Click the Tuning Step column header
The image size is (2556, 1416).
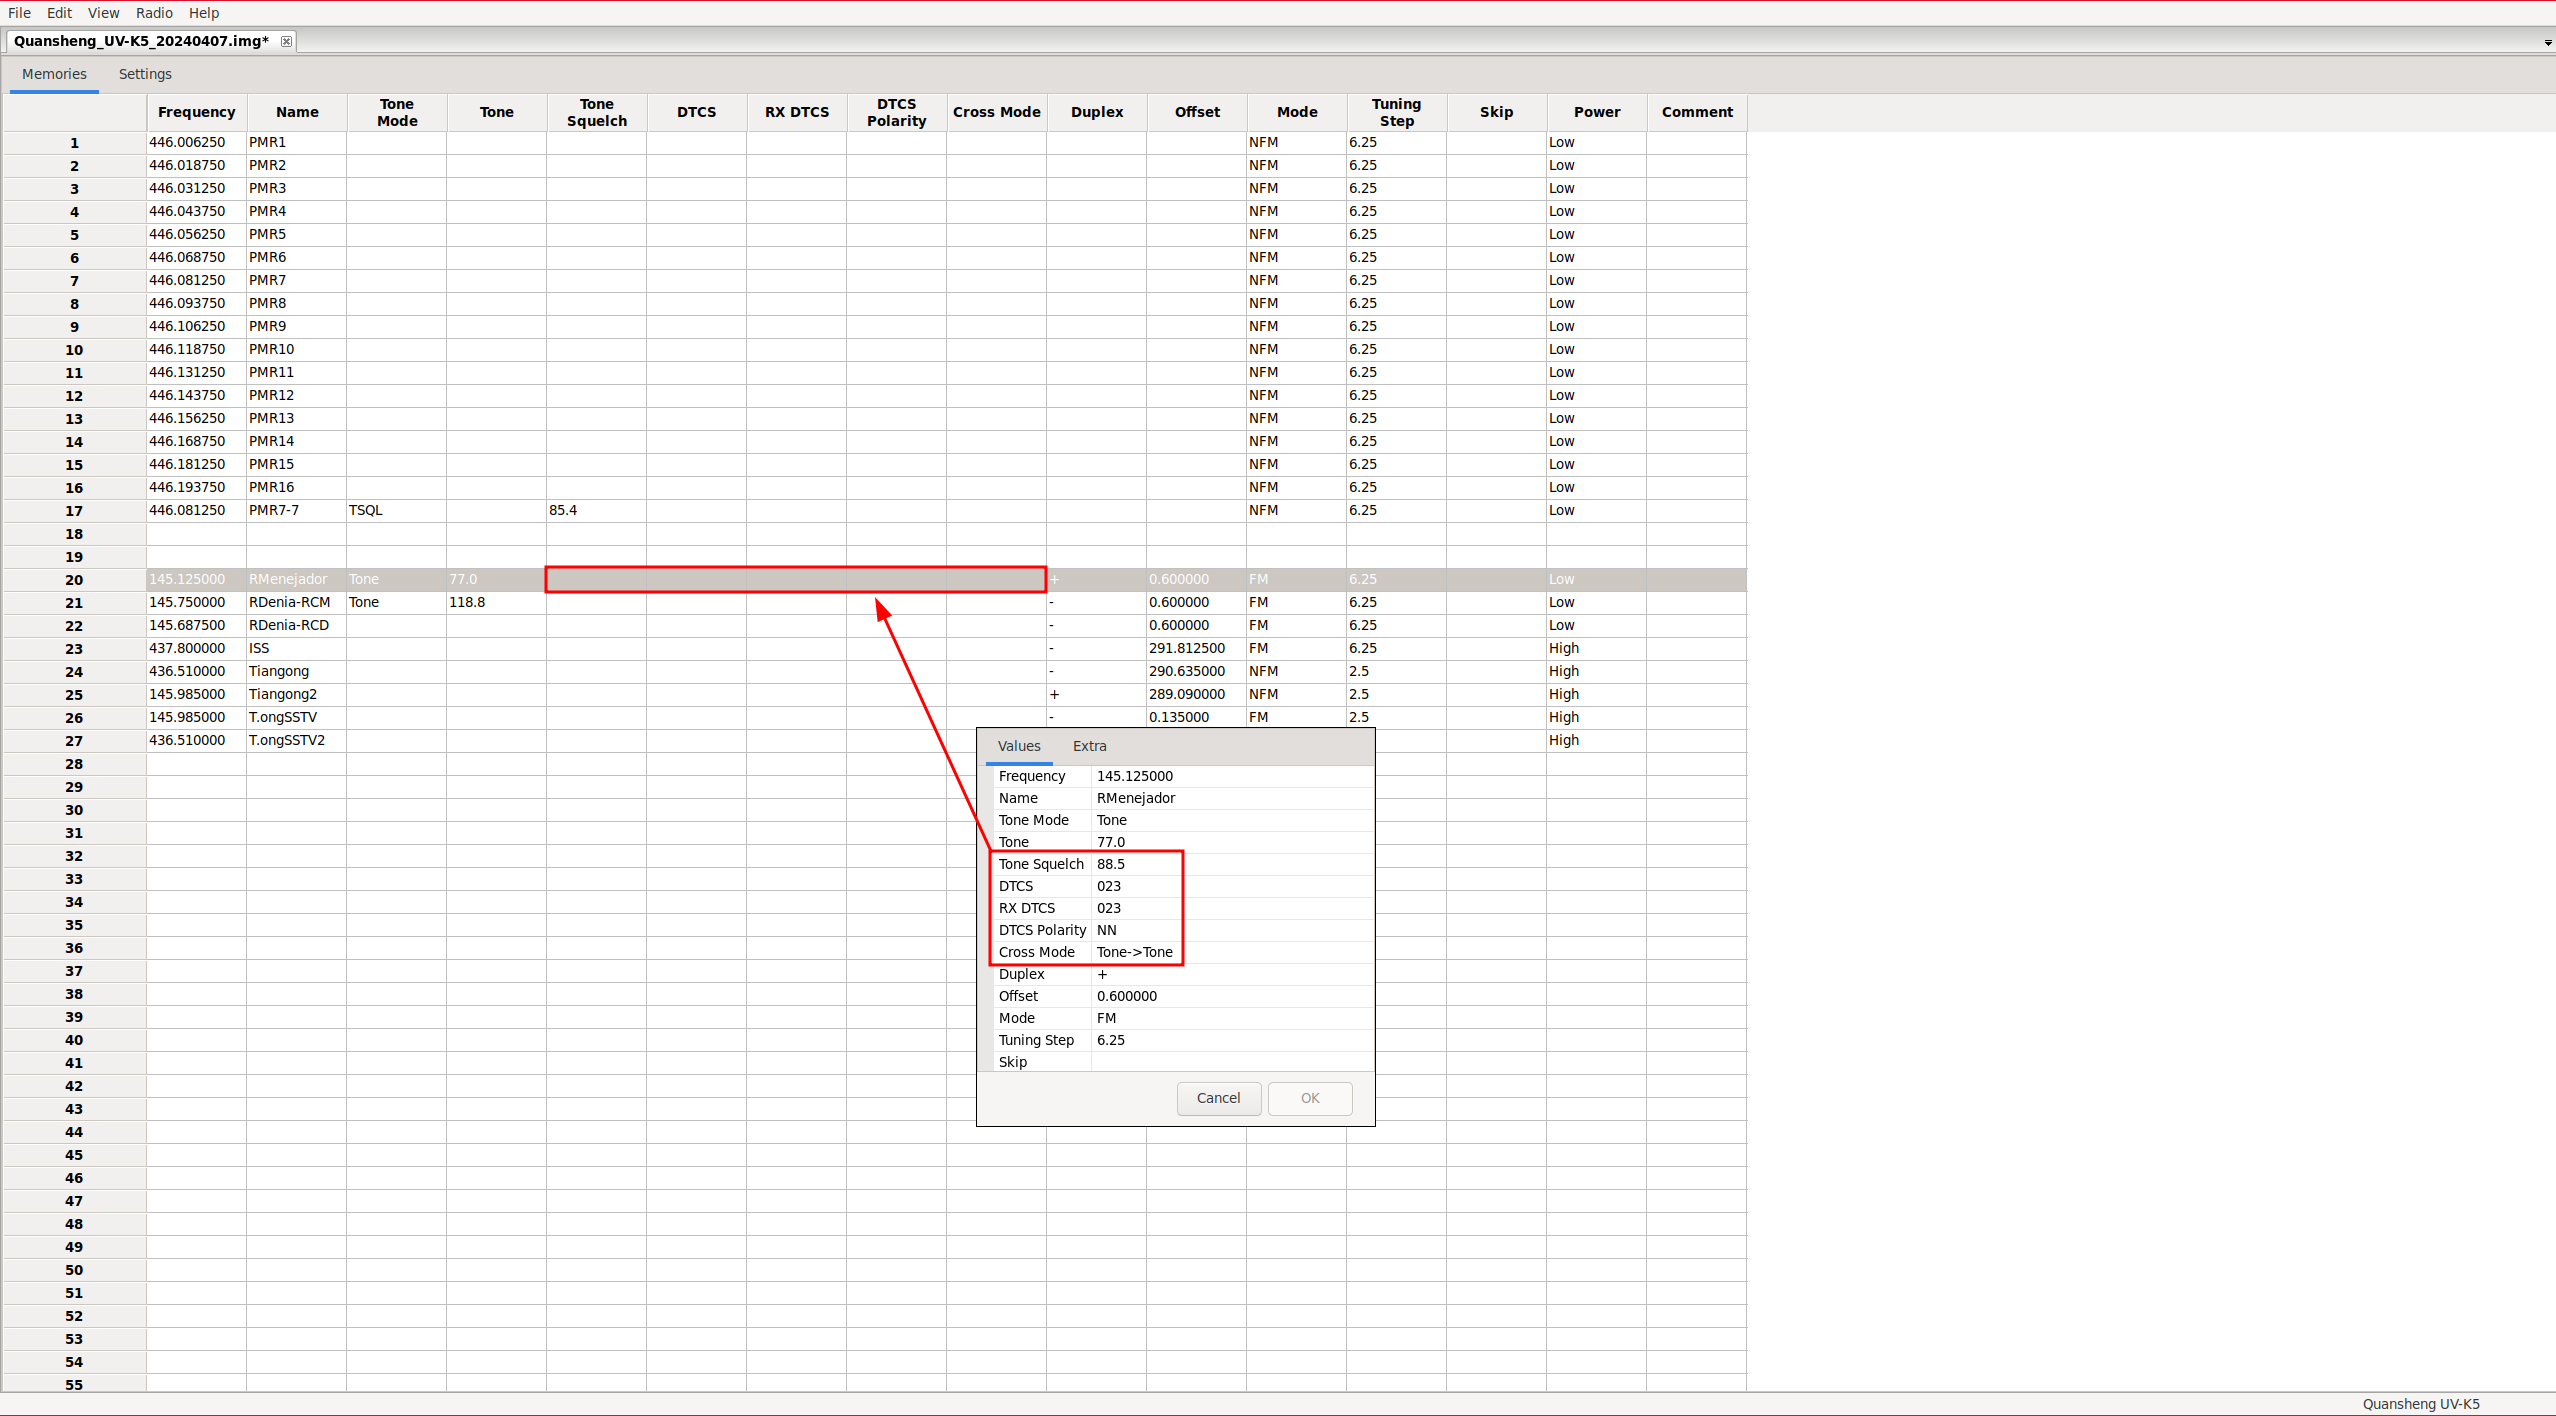click(x=1396, y=112)
